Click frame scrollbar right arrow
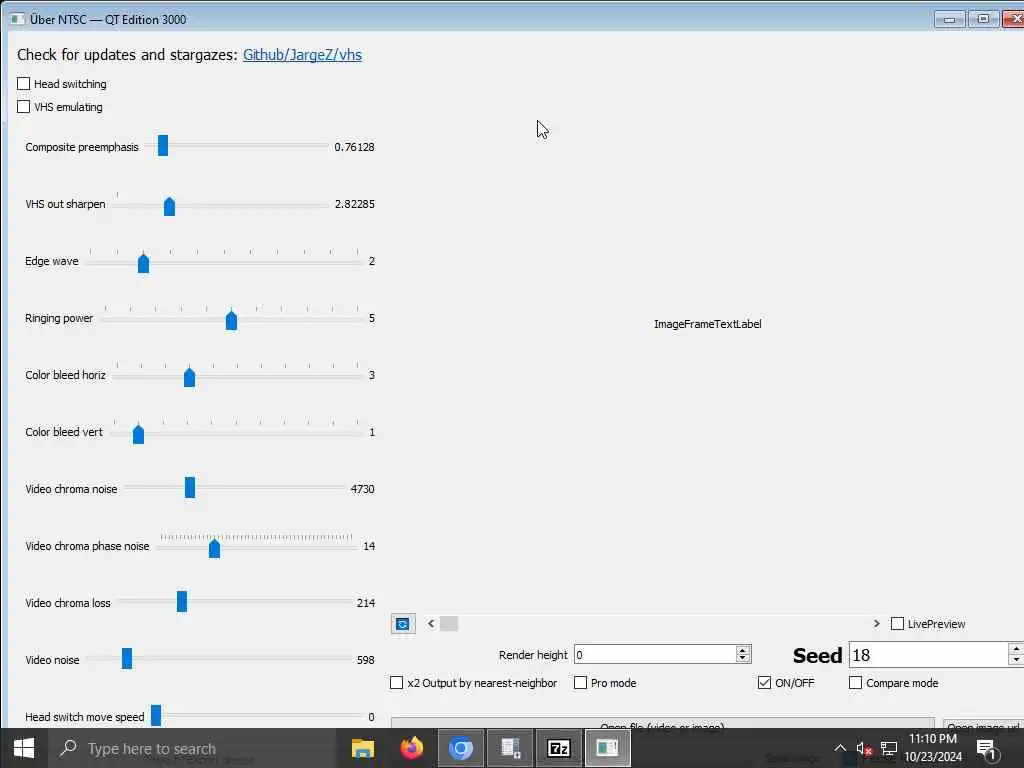This screenshot has width=1024, height=768. (x=876, y=624)
